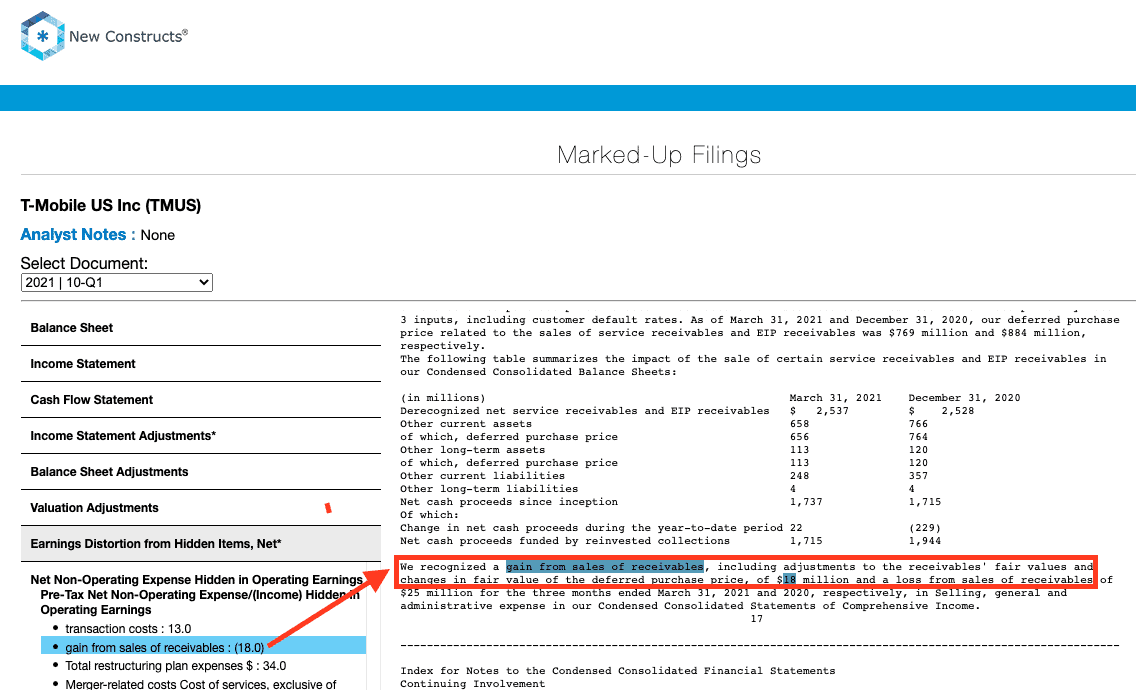The height and width of the screenshot is (690, 1136).
Task: Click the 'Merger-related costs Cost of services' item
Action: [201, 684]
